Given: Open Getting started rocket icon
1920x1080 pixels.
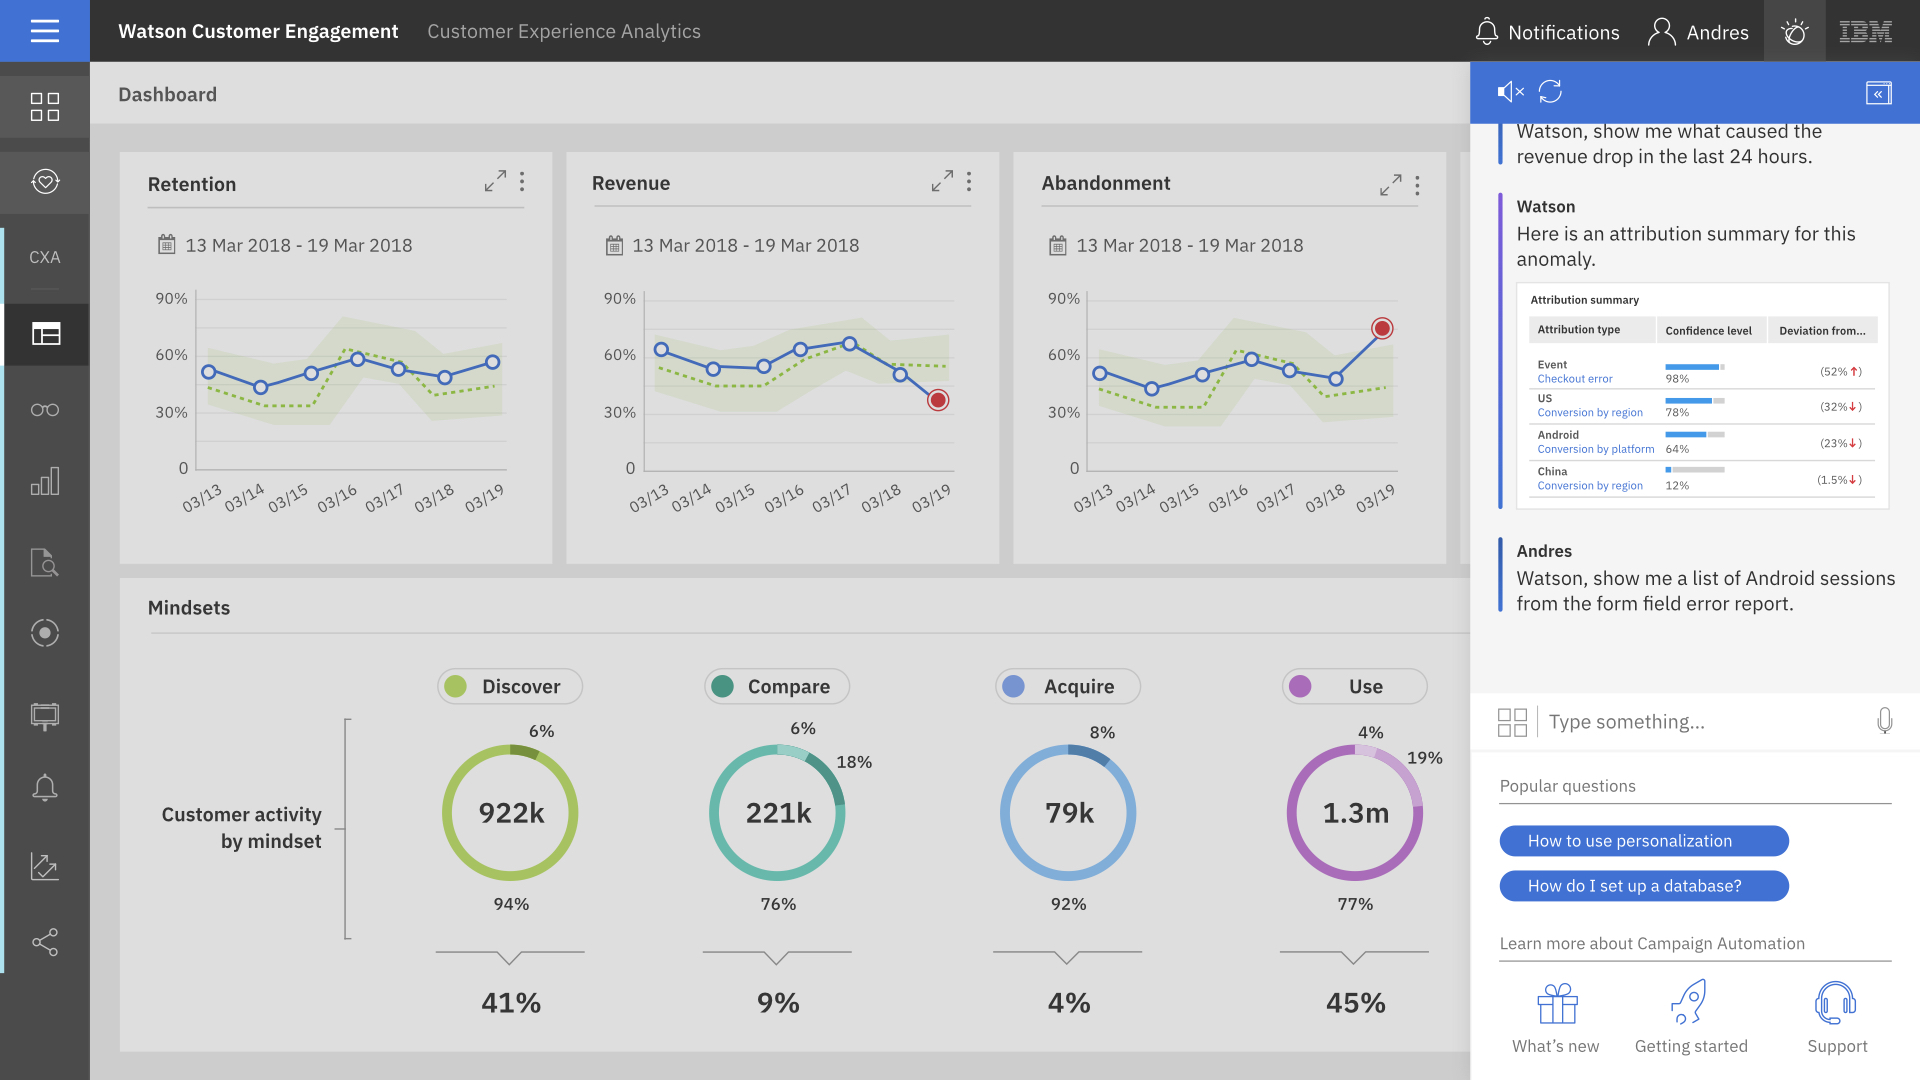Looking at the screenshot, I should coord(1690,1002).
